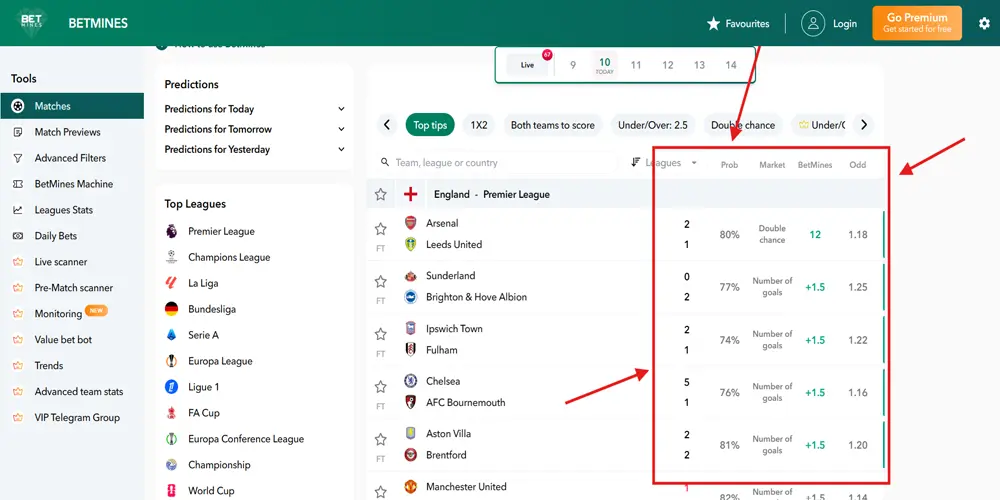Screen dimensions: 1000x500
Task: Click the Daily Bets sidebar icon
Action: click(x=18, y=236)
